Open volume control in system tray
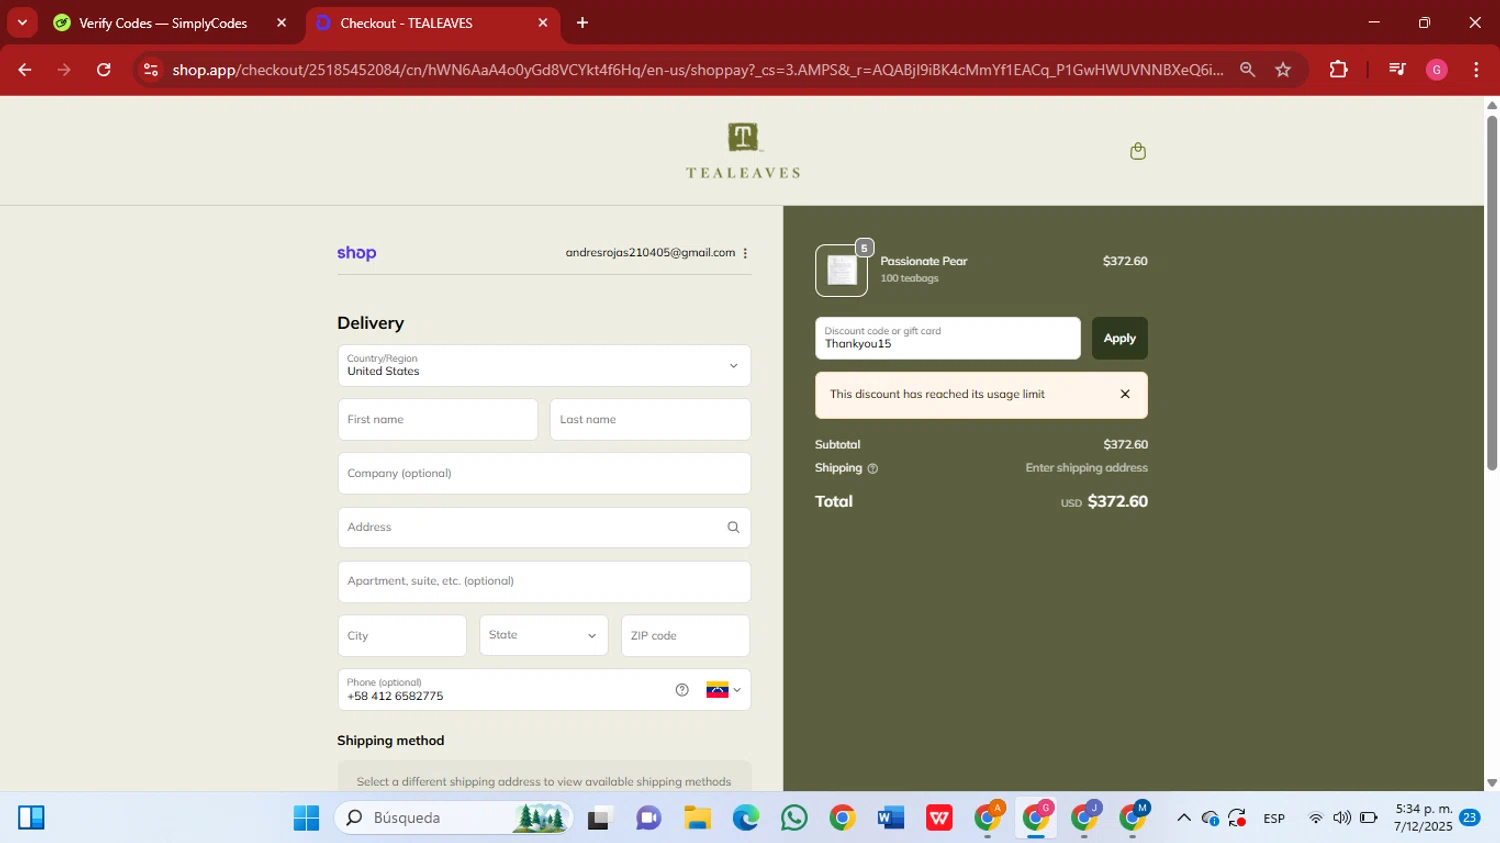The height and width of the screenshot is (843, 1500). tap(1342, 818)
